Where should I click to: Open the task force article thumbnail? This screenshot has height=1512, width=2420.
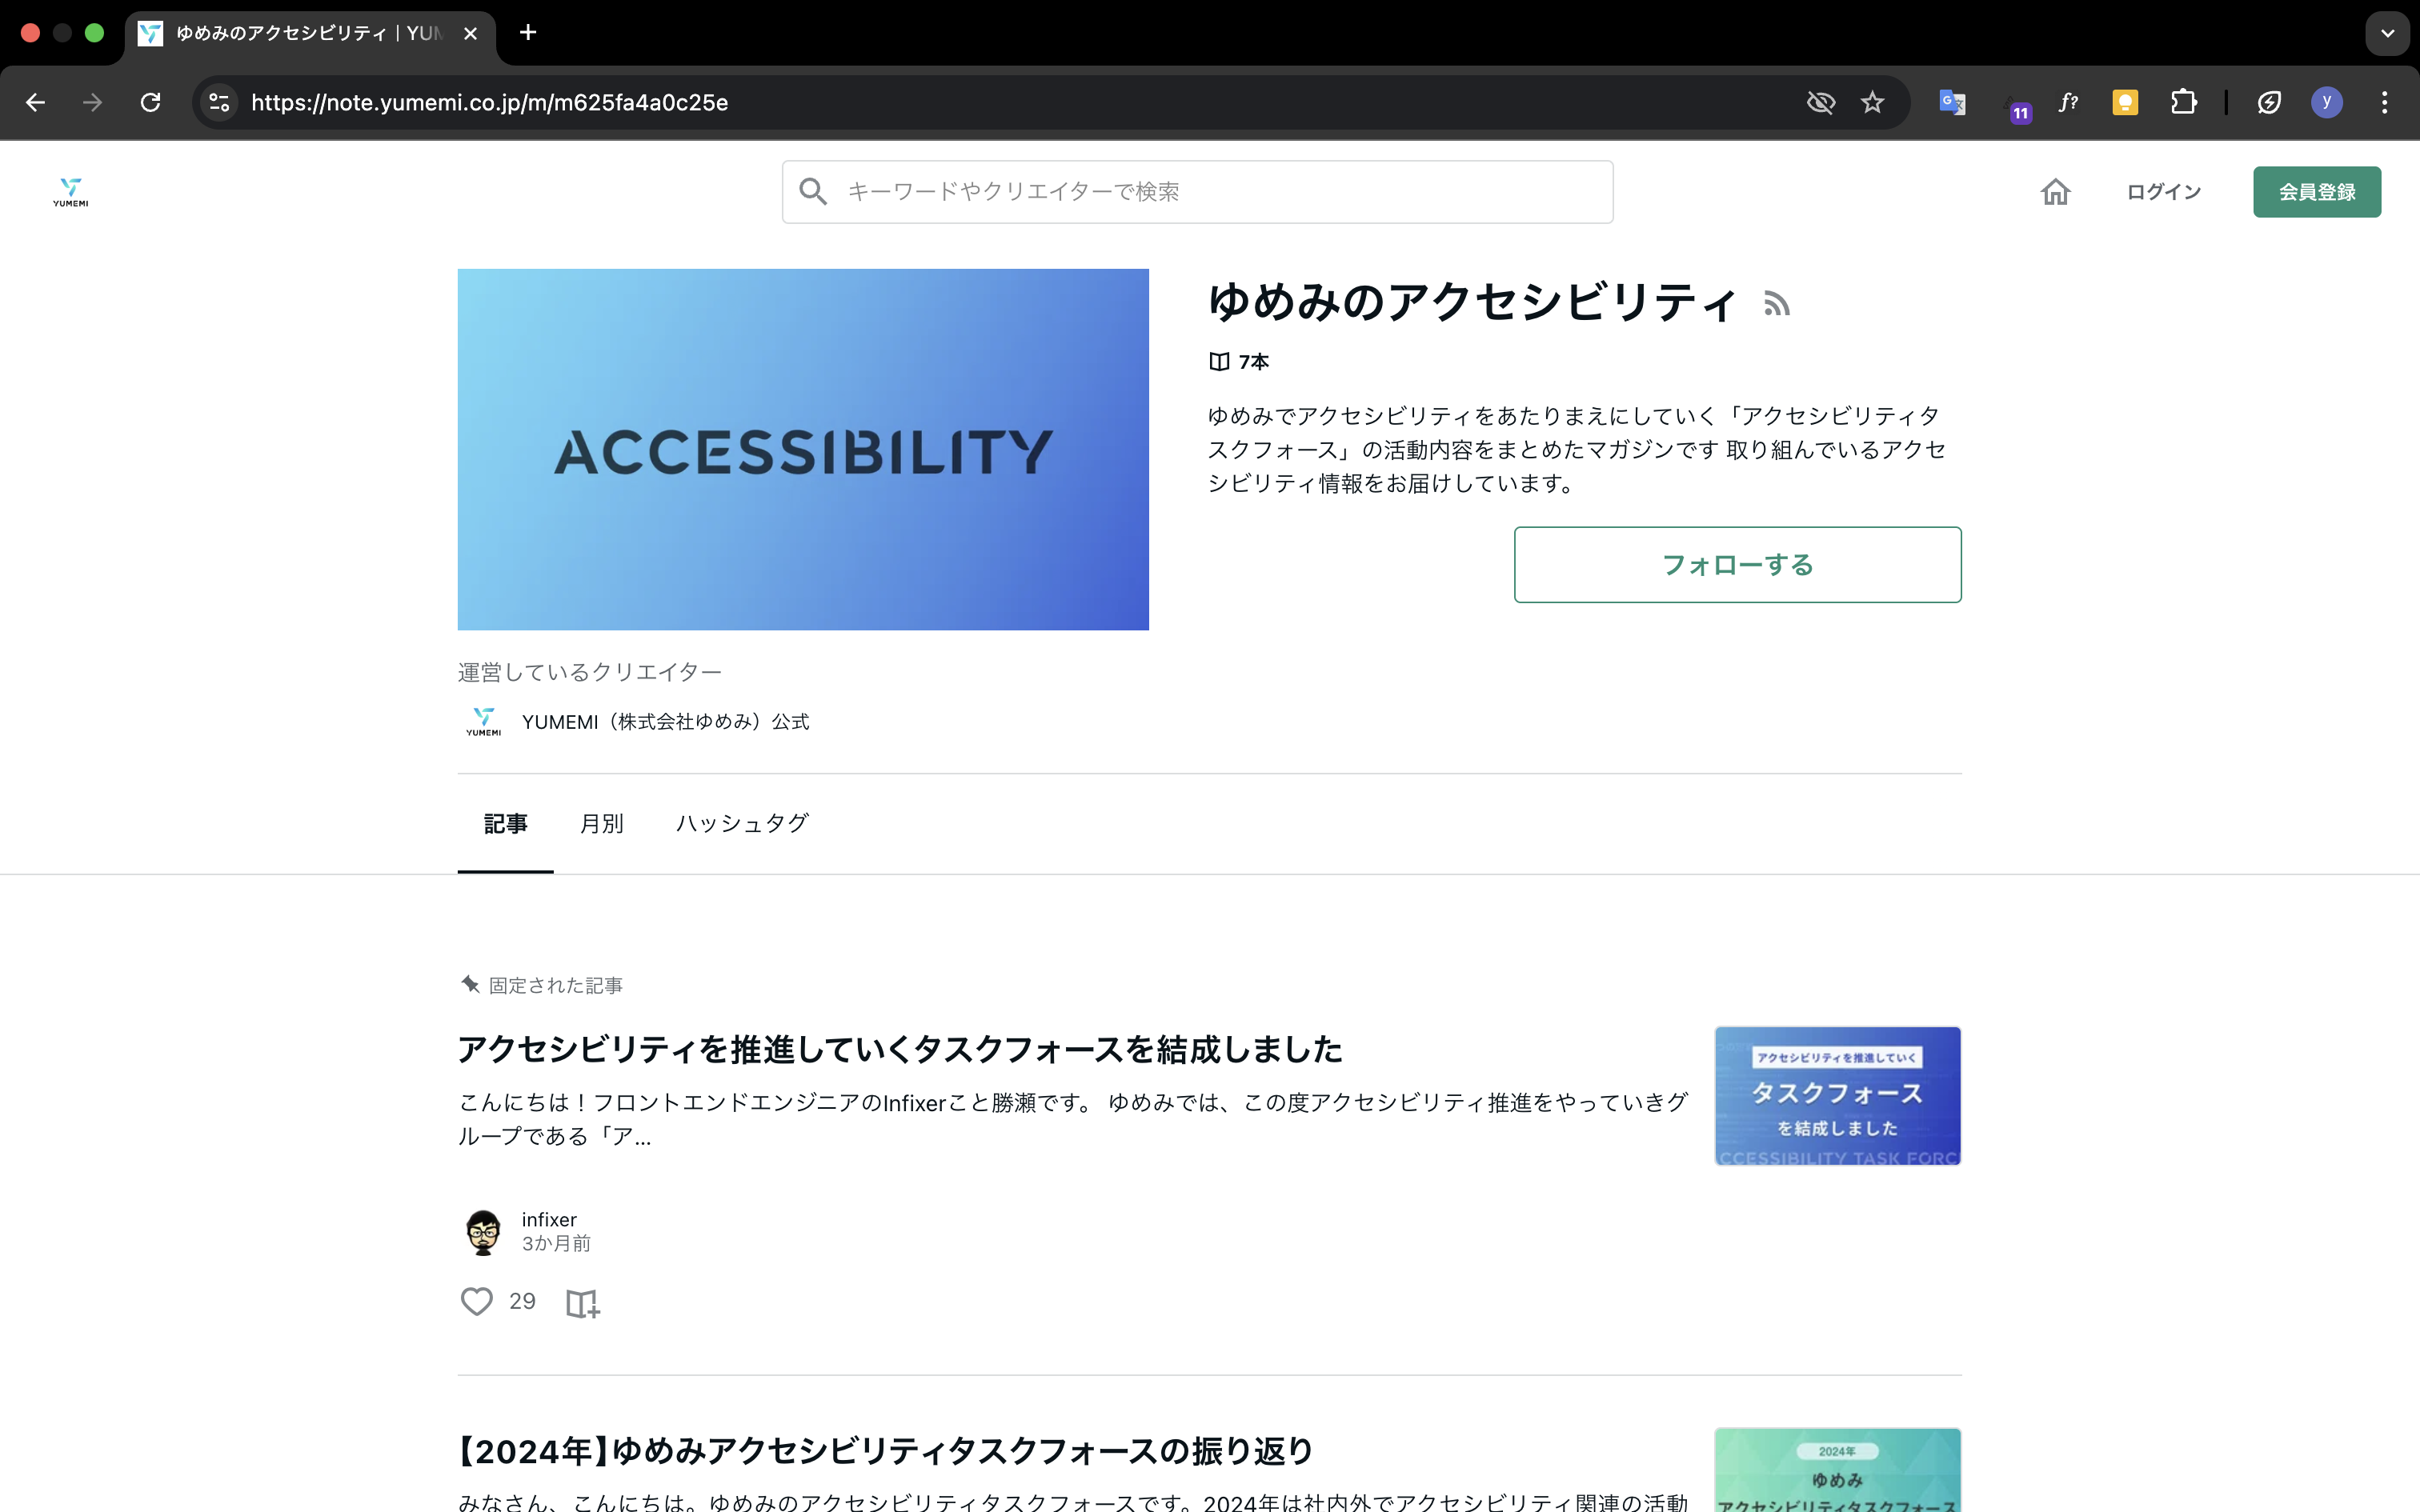click(1837, 1096)
